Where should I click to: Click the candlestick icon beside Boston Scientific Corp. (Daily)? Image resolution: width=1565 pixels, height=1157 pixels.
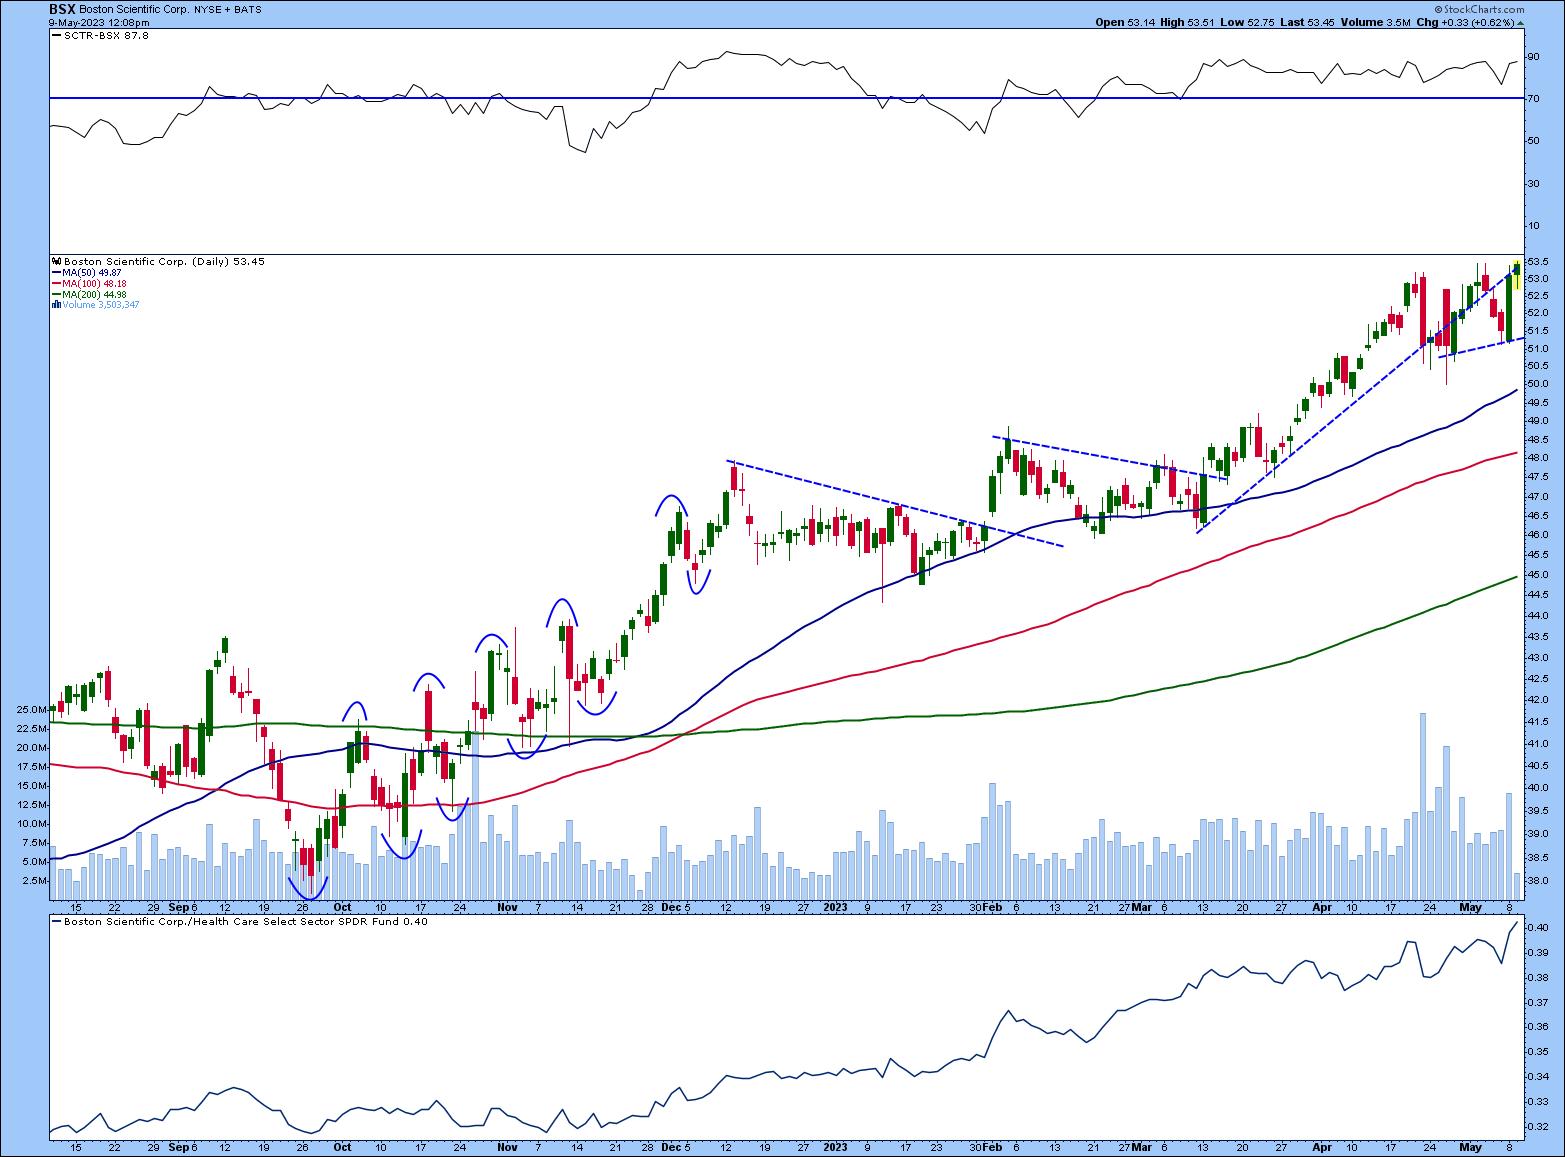[56, 261]
